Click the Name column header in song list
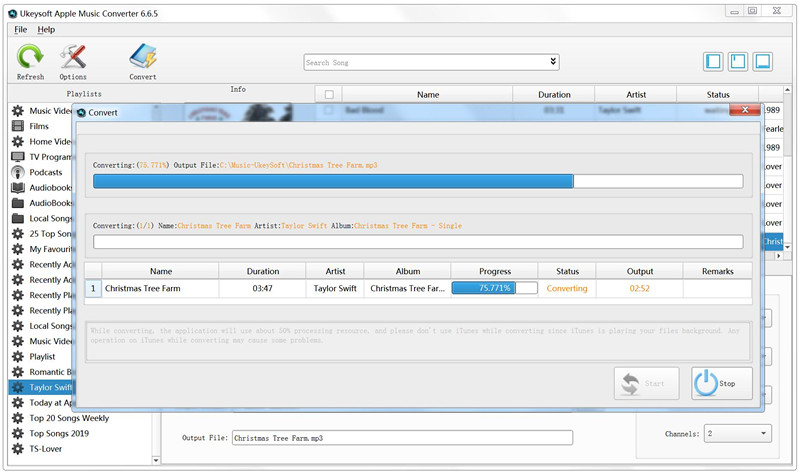The height and width of the screenshot is (474, 800). pyautogui.click(x=428, y=94)
